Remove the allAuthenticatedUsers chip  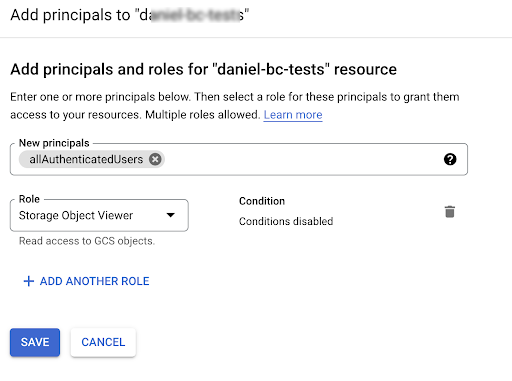[x=155, y=159]
